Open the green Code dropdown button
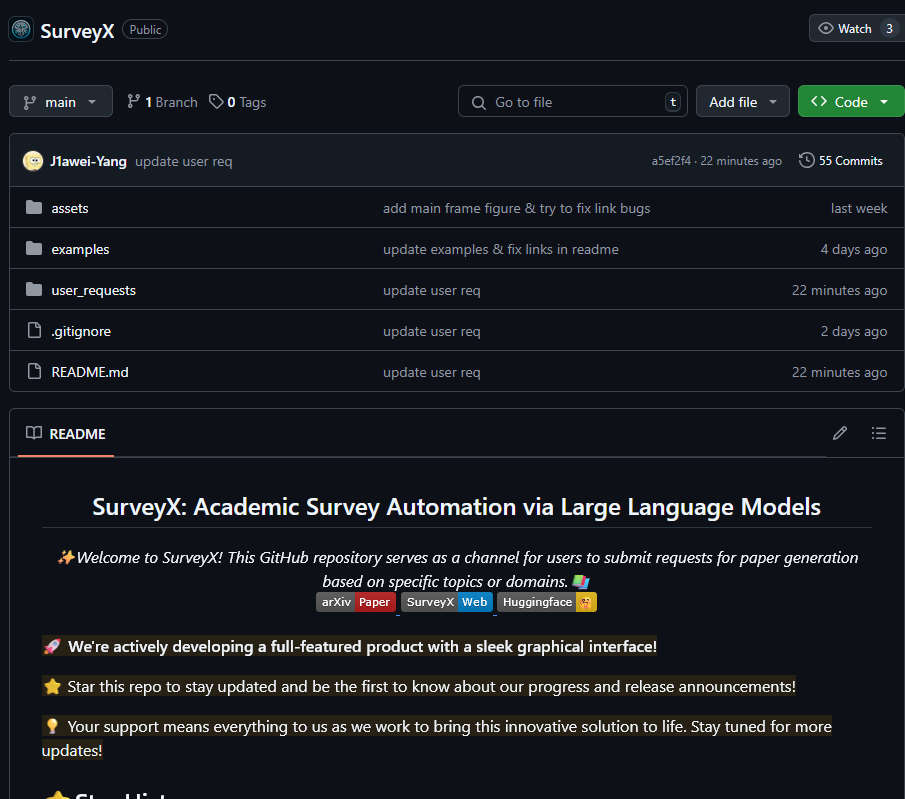The height and width of the screenshot is (799, 905). (x=851, y=102)
